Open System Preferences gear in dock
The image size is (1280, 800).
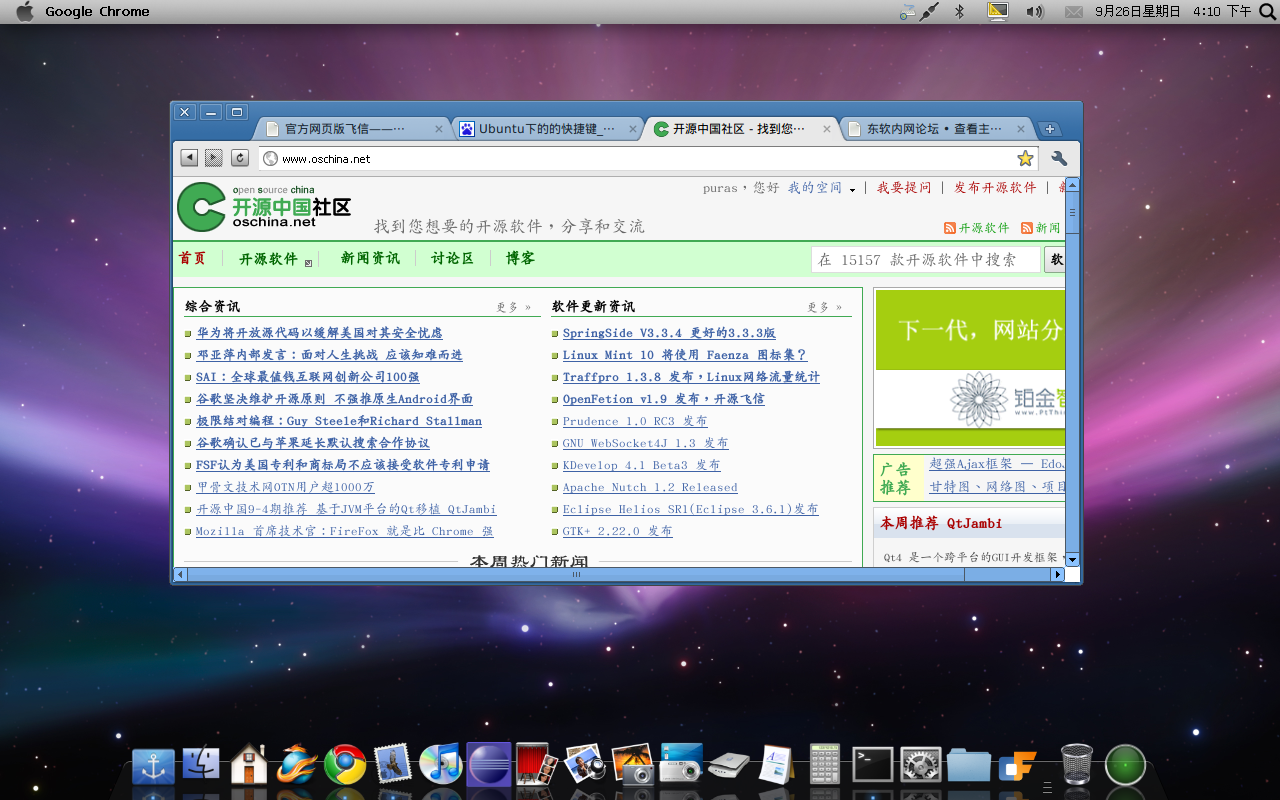[920, 765]
